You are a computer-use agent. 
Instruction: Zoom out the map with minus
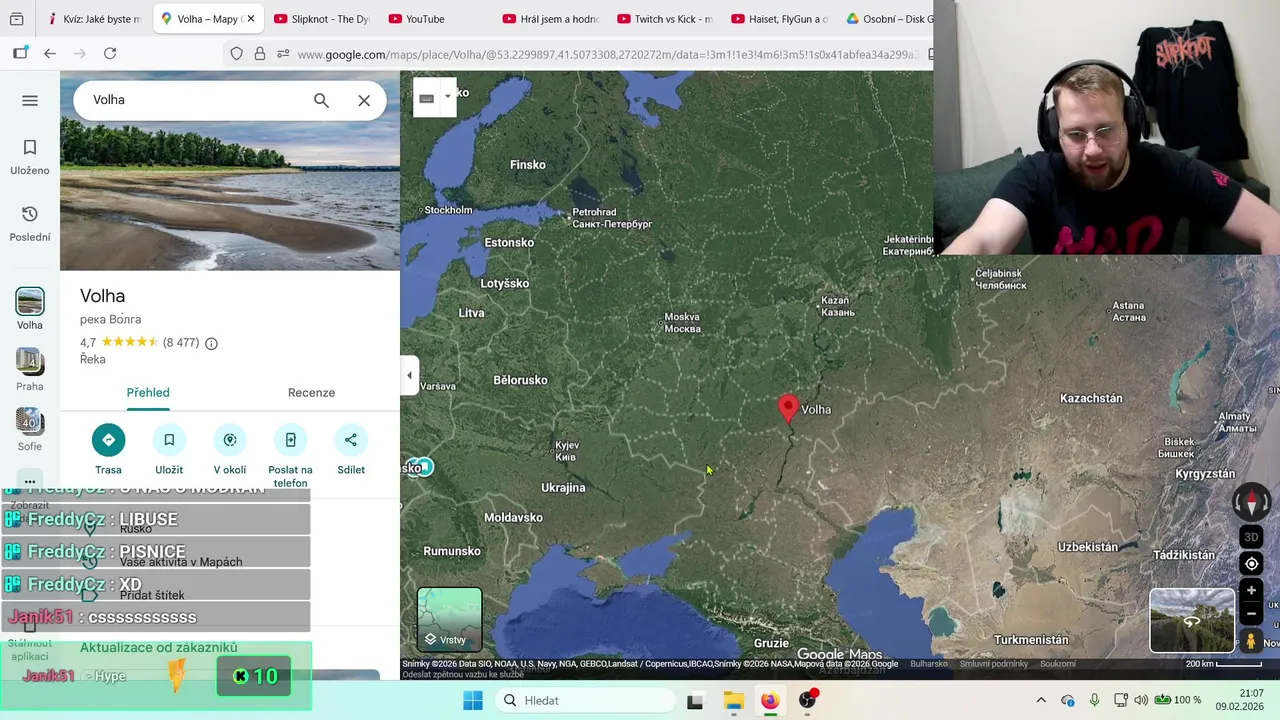(1251, 613)
